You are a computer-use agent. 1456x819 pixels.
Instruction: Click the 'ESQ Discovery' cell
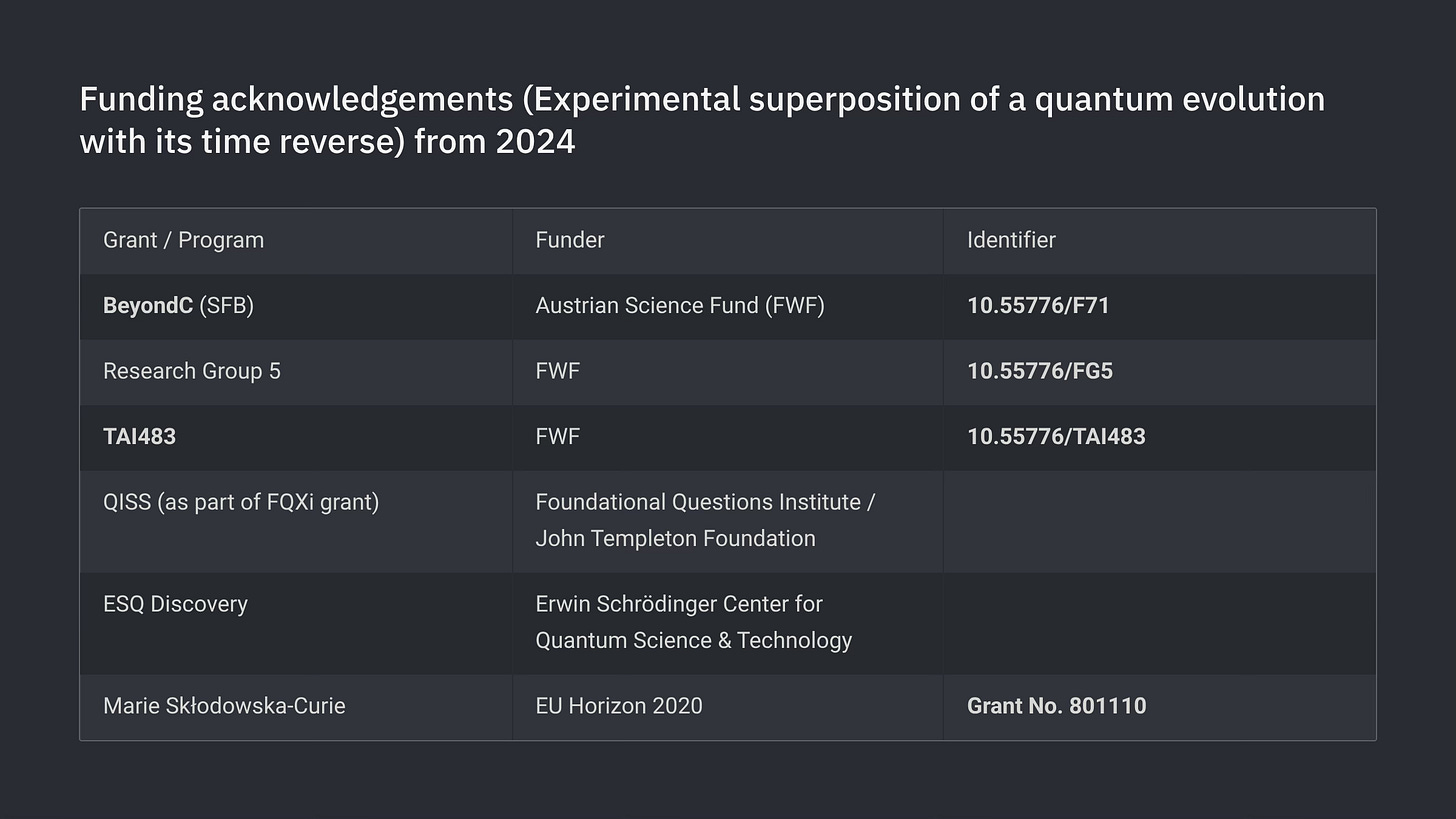tap(175, 604)
